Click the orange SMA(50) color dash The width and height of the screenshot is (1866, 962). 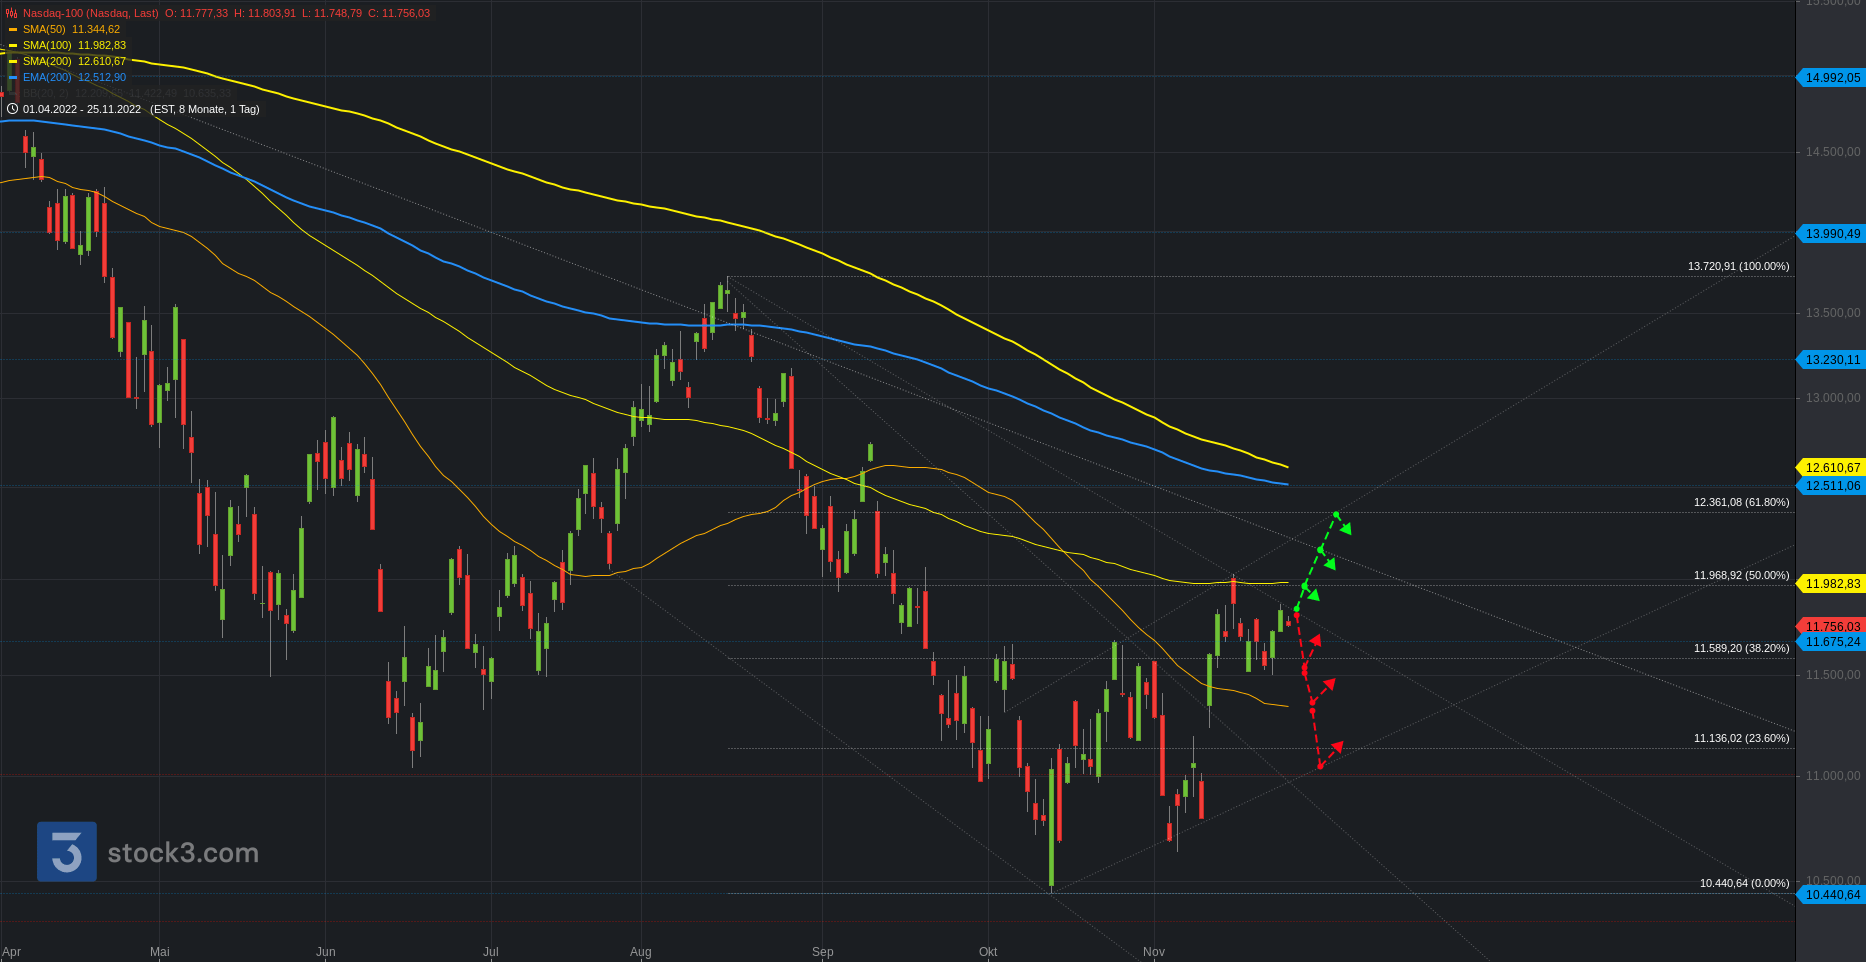[13, 30]
